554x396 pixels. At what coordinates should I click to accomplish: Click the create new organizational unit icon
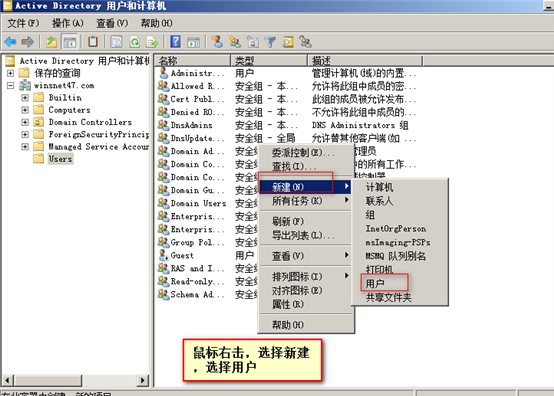click(x=253, y=42)
